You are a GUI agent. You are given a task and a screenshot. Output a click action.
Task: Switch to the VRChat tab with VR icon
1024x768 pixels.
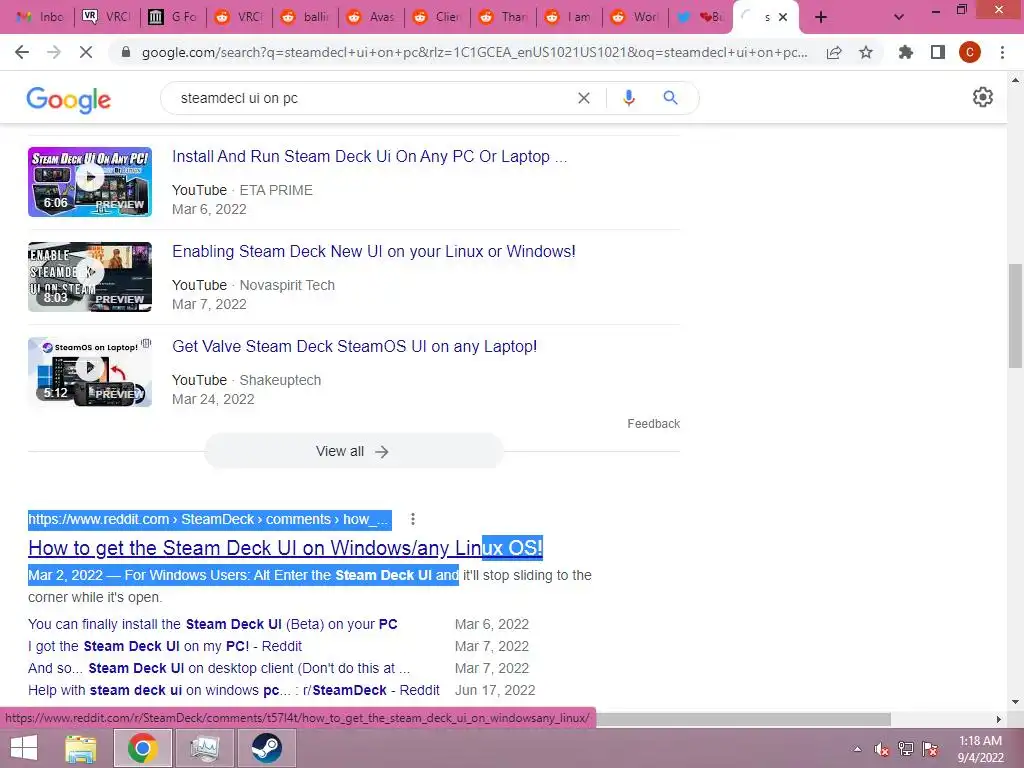[106, 17]
